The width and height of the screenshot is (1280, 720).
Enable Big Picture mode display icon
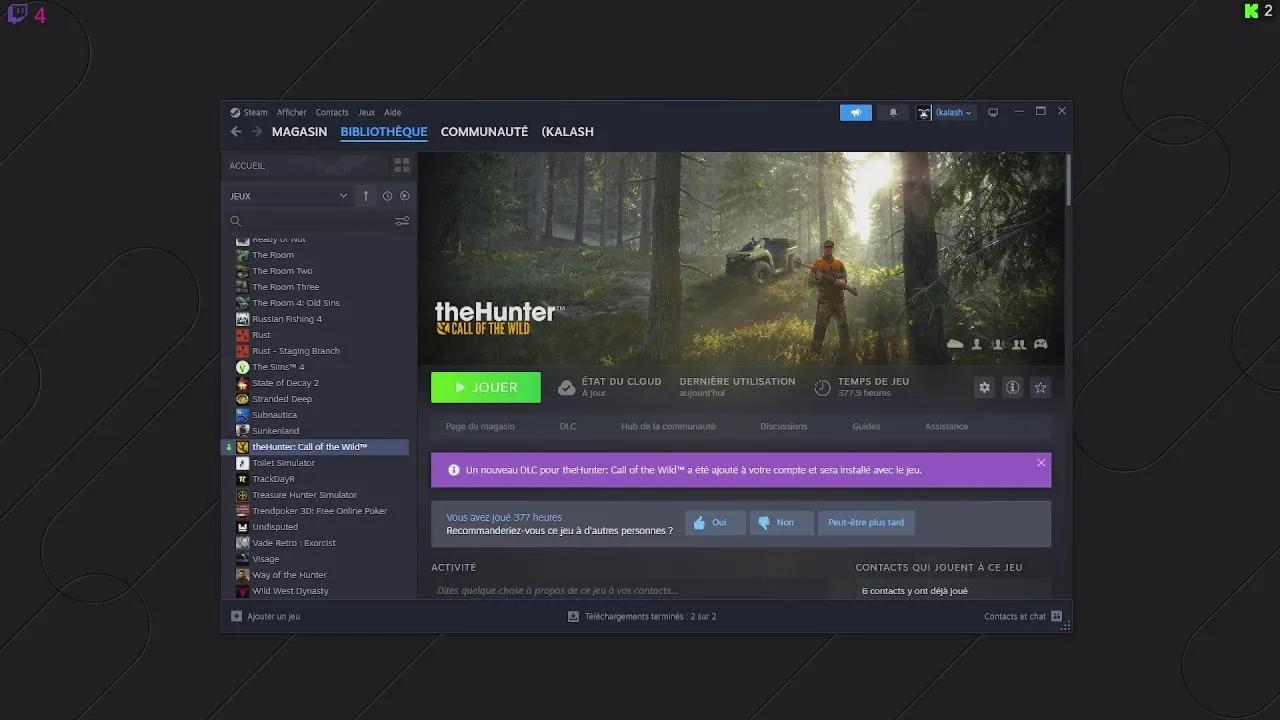pyautogui.click(x=993, y=112)
